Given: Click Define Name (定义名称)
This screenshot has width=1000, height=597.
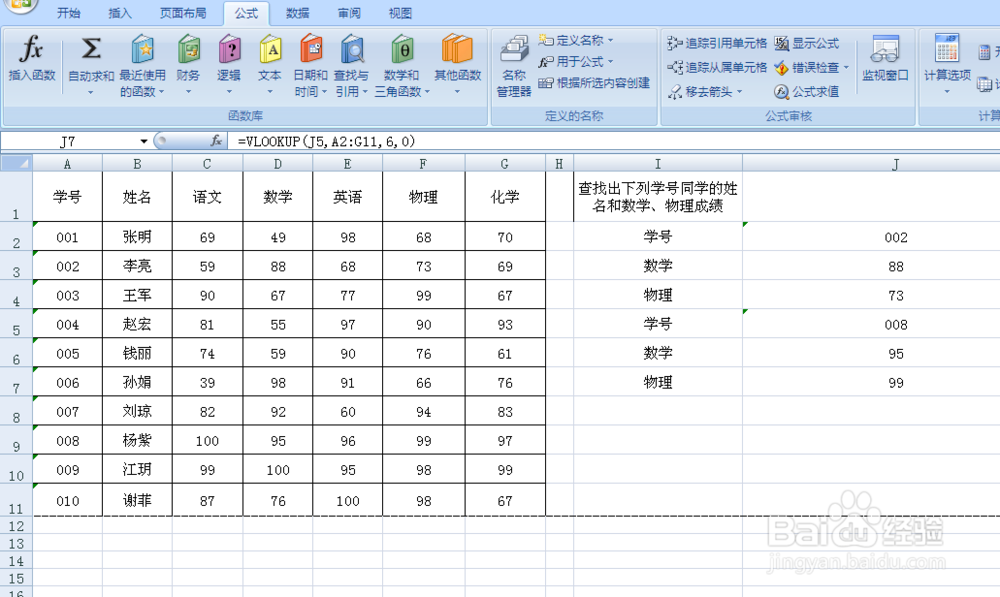Looking at the screenshot, I should pos(575,40).
